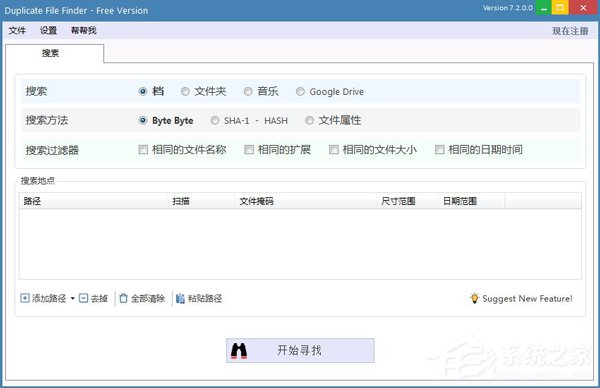Click the lightbulb Suggest New Feature icon
600x388 pixels.
click(x=474, y=298)
